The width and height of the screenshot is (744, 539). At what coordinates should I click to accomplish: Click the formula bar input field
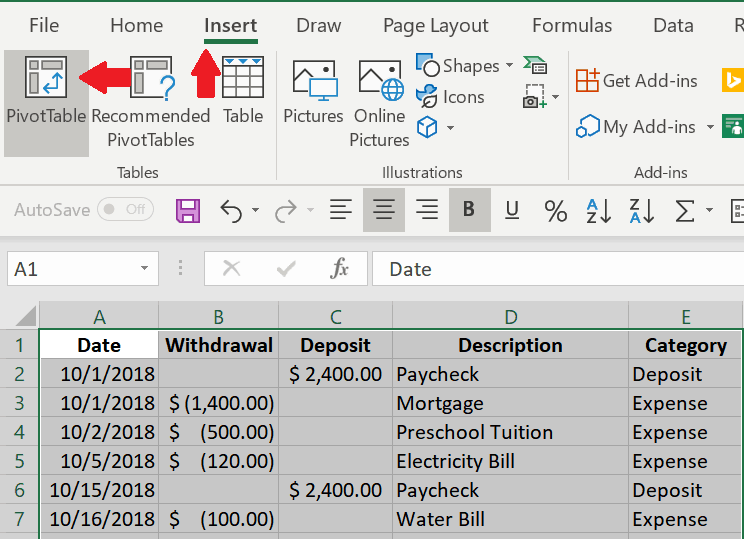point(560,269)
